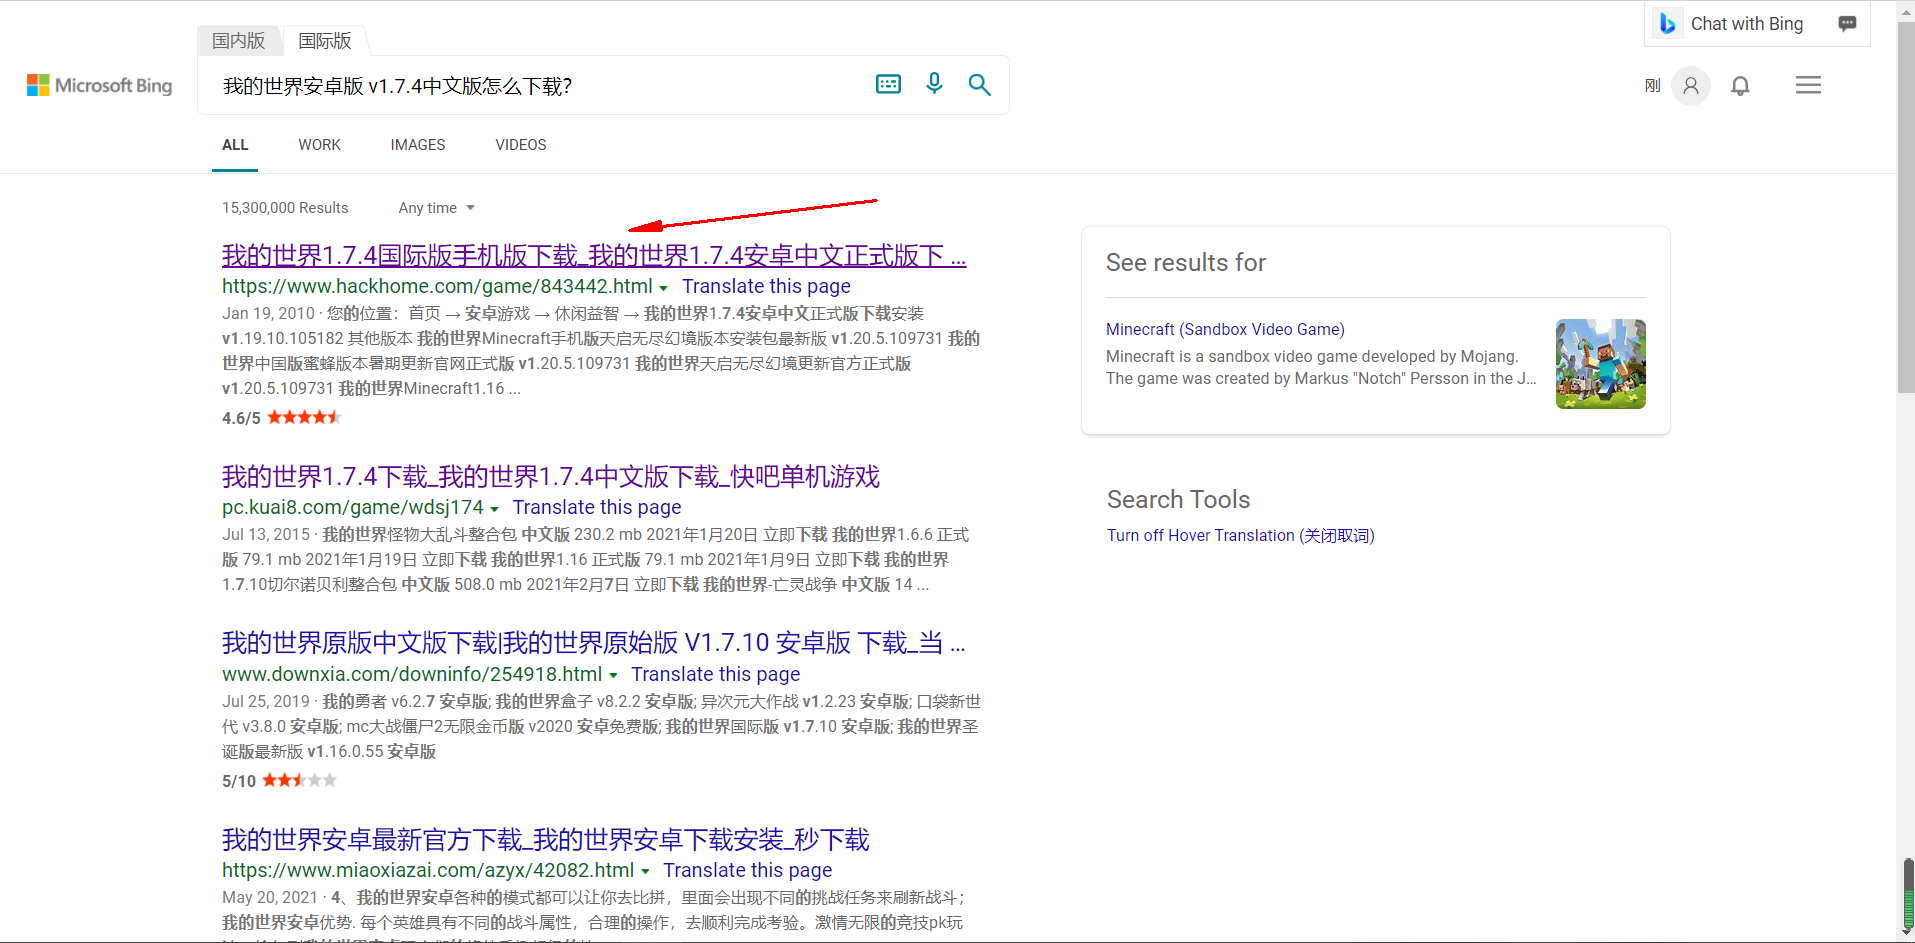Expand the miaoxiazai.com URL dropdown arrow
1915x943 pixels.
(x=645, y=872)
